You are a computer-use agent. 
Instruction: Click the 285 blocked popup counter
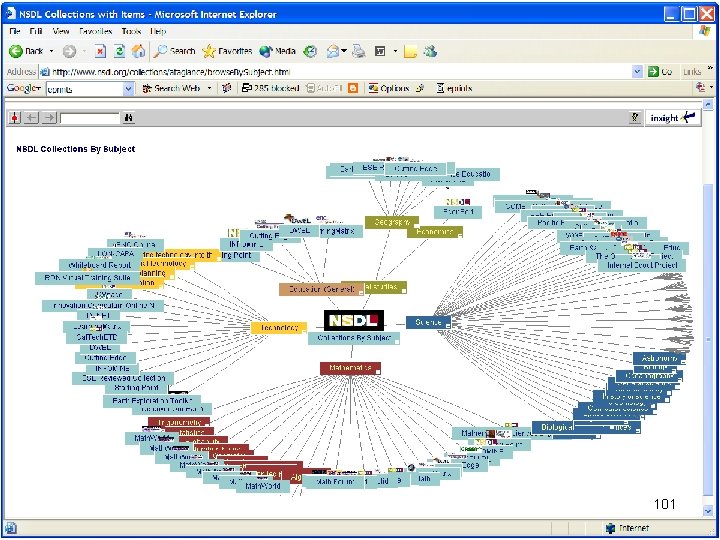(270, 88)
